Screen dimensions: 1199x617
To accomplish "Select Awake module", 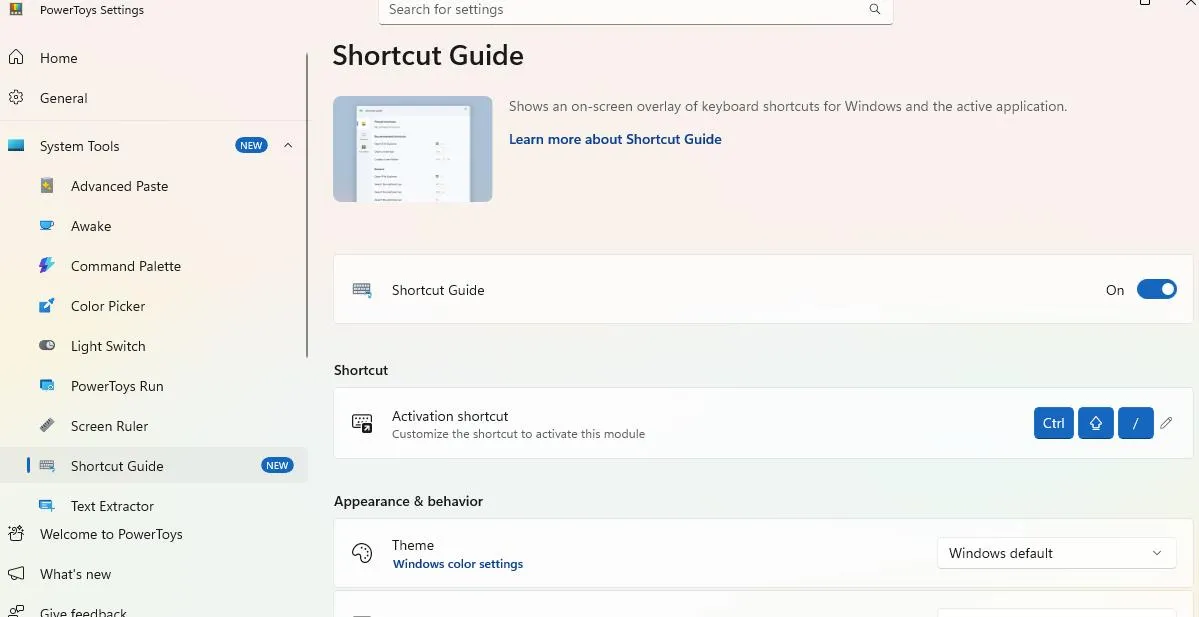I will (x=153, y=226).
